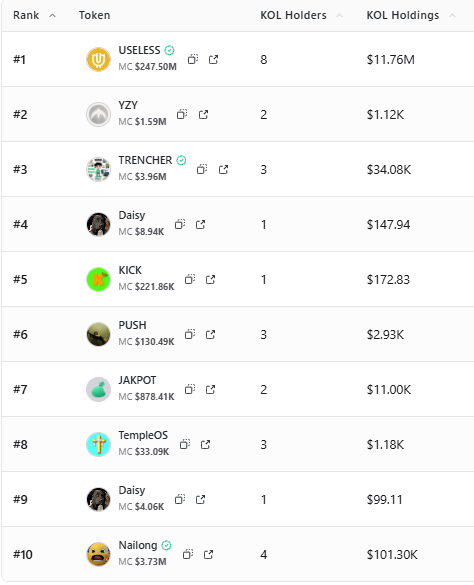Screen dimensions: 474x585
Task: Open PUSH token external link
Action: [211, 334]
